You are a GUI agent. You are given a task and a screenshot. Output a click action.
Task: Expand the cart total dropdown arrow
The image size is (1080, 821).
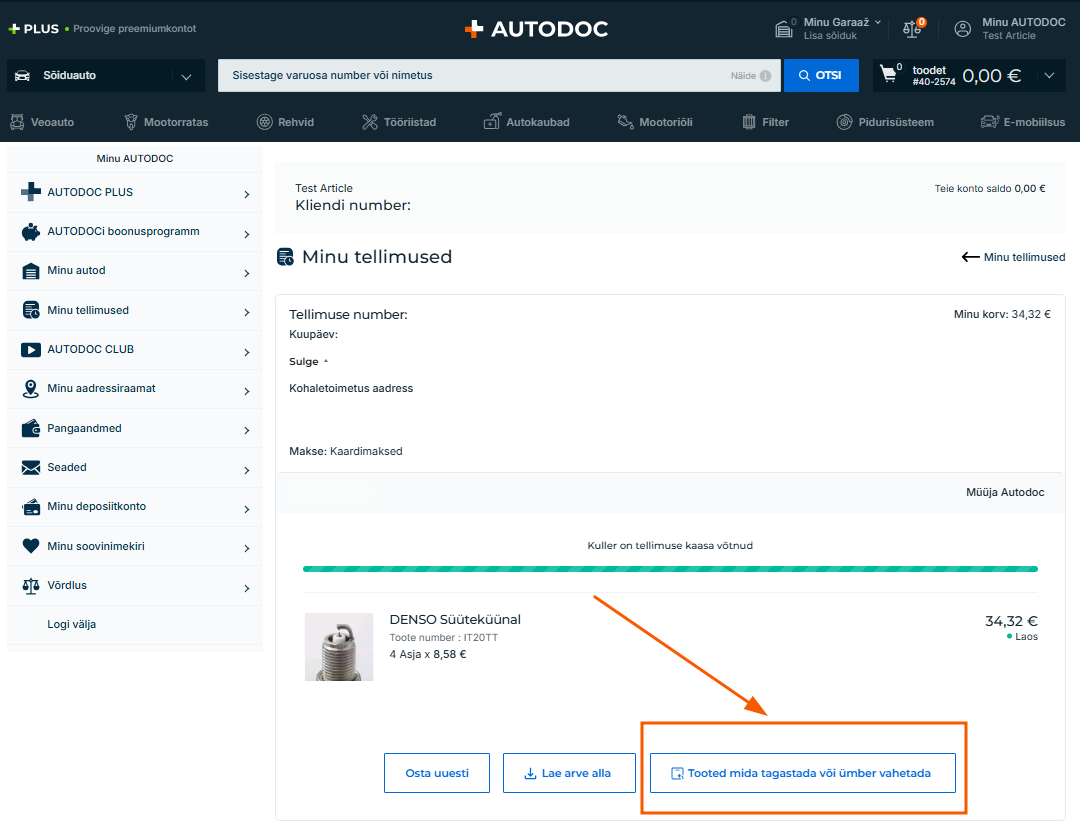(x=1048, y=76)
